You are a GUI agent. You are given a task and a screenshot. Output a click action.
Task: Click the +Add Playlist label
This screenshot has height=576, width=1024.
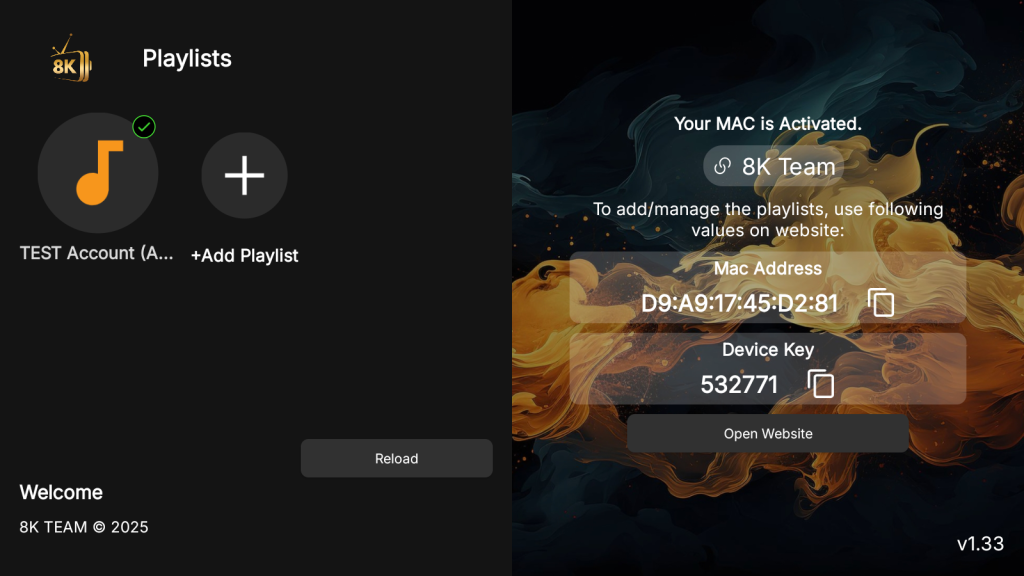coord(244,255)
